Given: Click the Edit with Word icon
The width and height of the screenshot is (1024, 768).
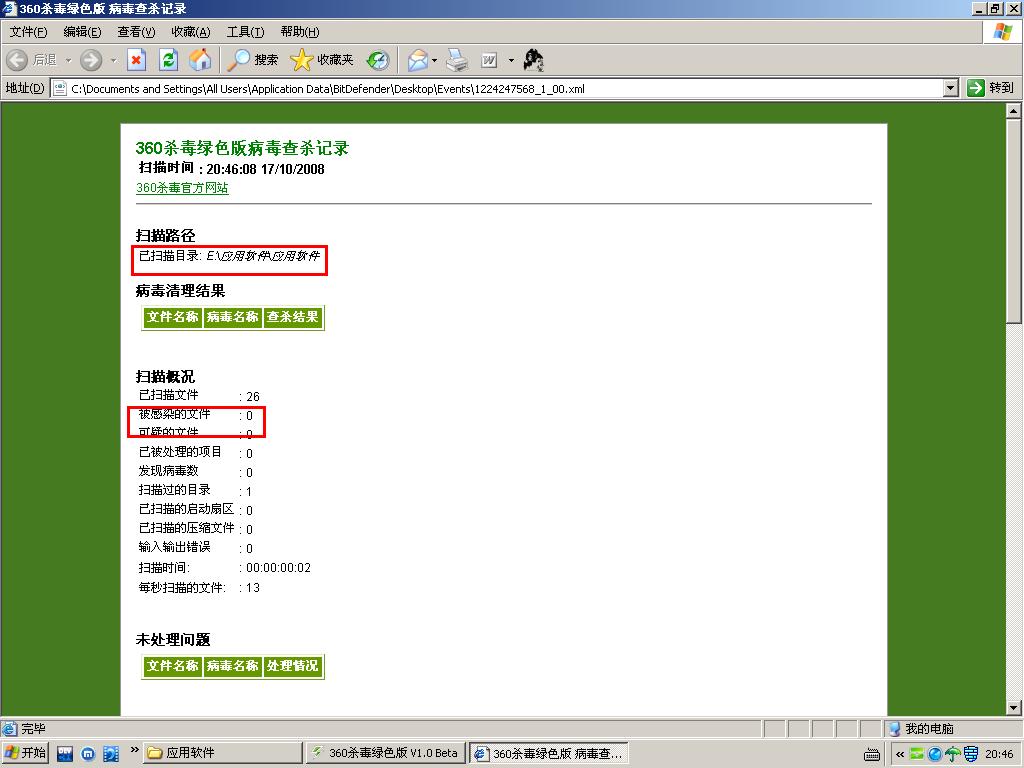Looking at the screenshot, I should pos(489,60).
